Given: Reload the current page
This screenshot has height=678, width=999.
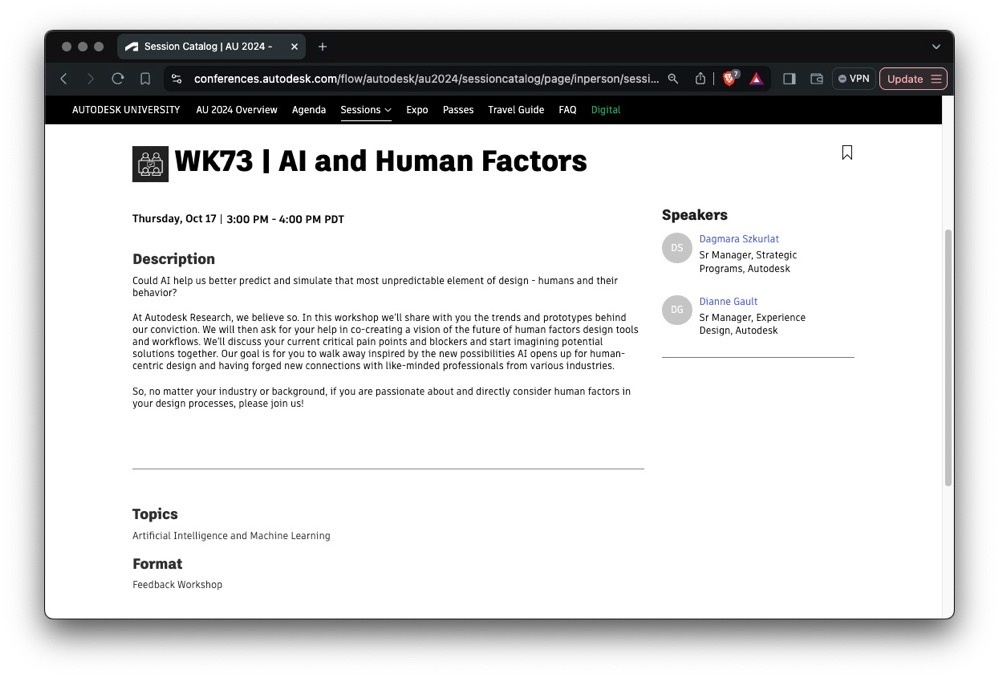Looking at the screenshot, I should click(x=118, y=79).
